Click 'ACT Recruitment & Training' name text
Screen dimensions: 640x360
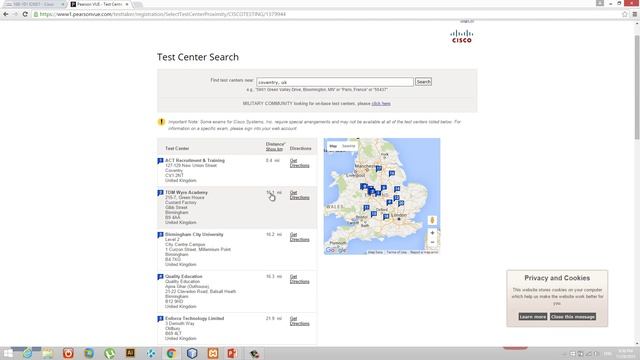pos(195,161)
